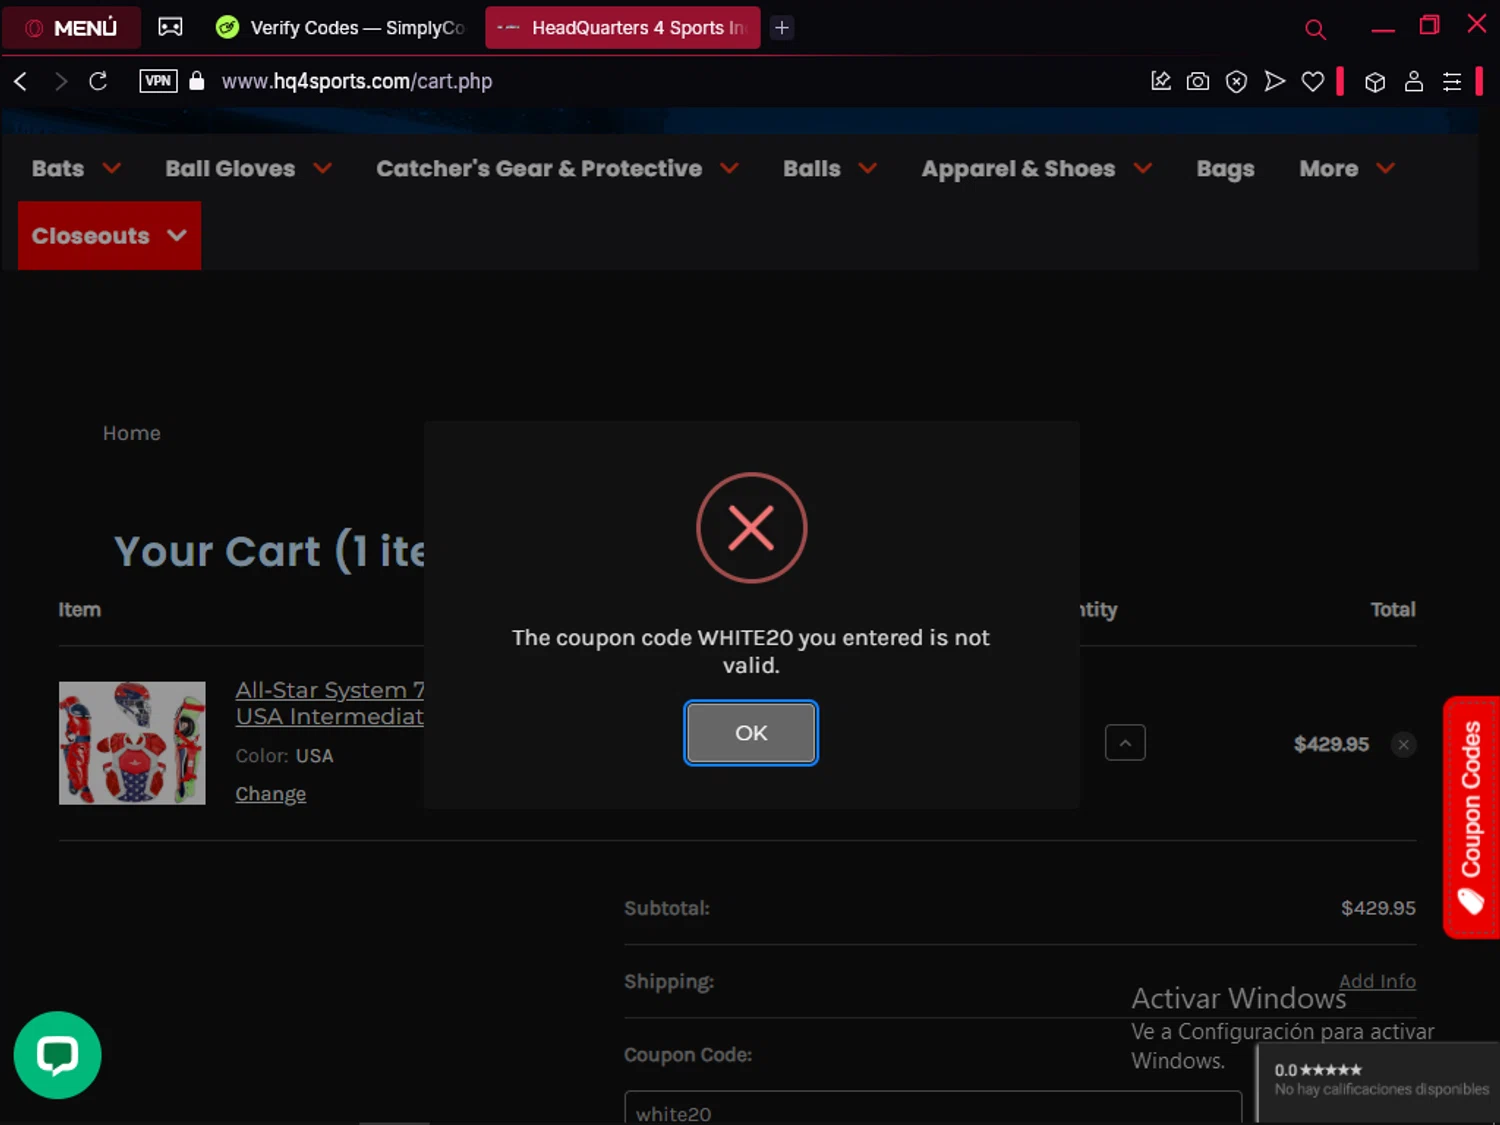Open the All-Star System 7 product link

330,703
